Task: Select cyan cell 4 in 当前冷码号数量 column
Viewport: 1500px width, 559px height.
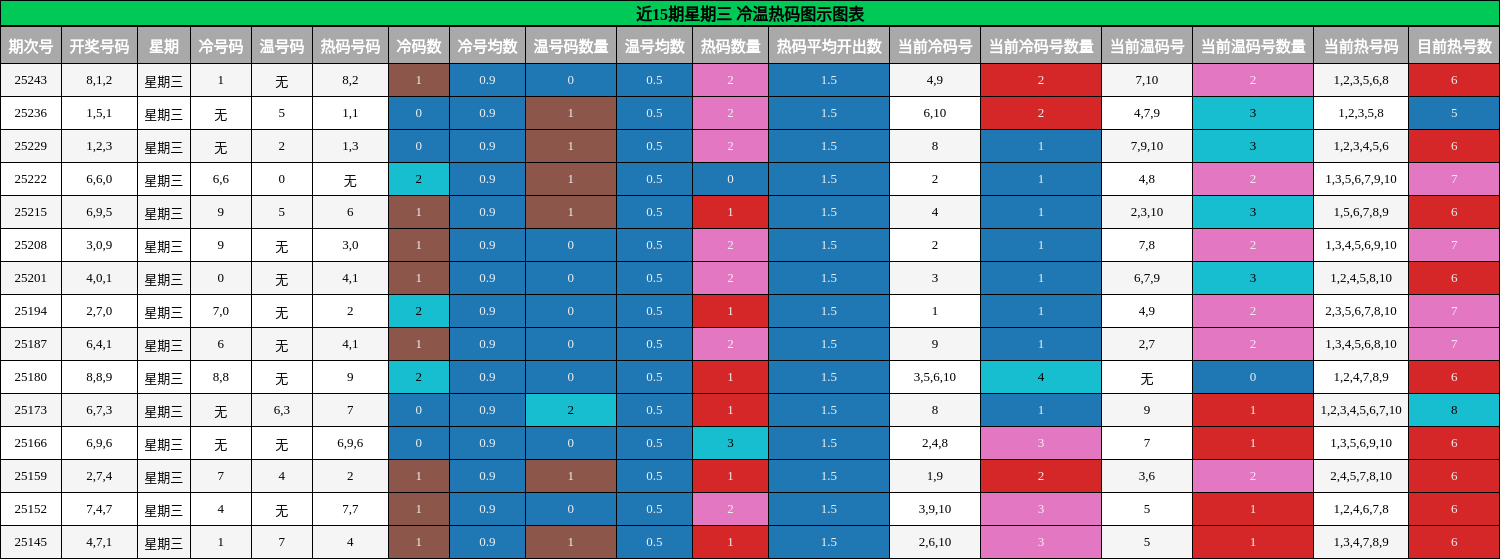Action: (1041, 377)
